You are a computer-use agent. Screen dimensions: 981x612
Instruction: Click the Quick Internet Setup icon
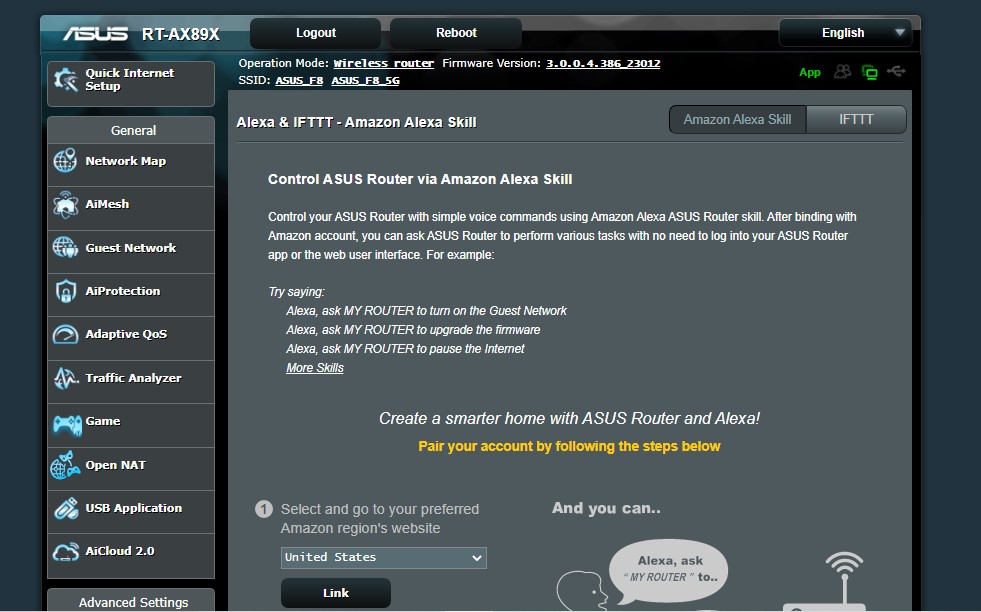click(x=66, y=80)
